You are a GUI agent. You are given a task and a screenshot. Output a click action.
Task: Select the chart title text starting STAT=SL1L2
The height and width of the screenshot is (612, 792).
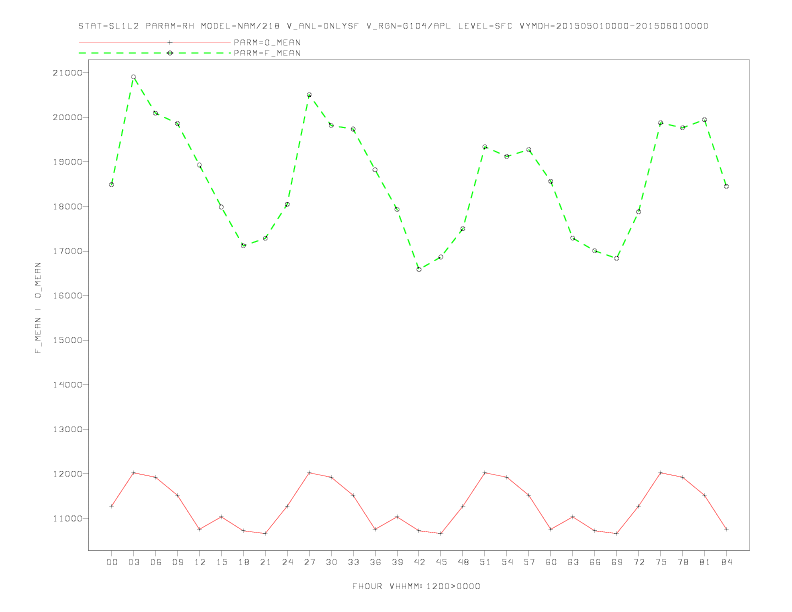point(393,26)
